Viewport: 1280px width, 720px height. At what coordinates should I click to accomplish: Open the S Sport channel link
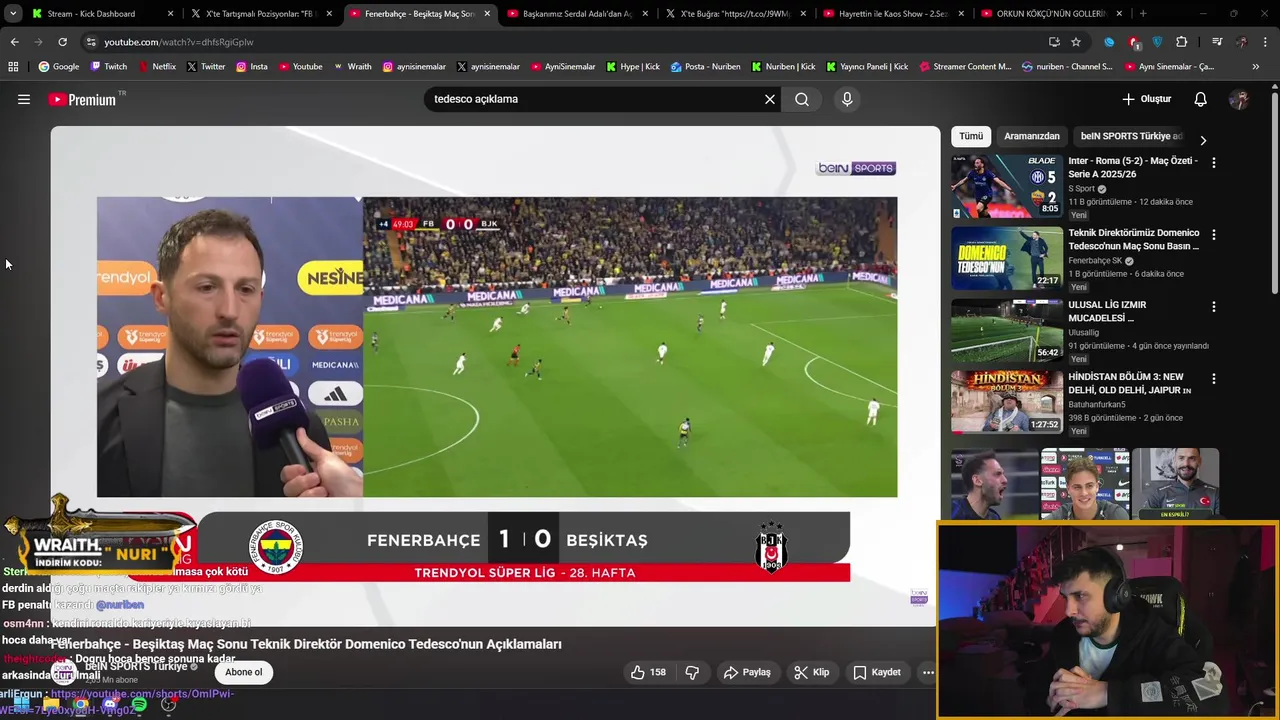click(1081, 189)
